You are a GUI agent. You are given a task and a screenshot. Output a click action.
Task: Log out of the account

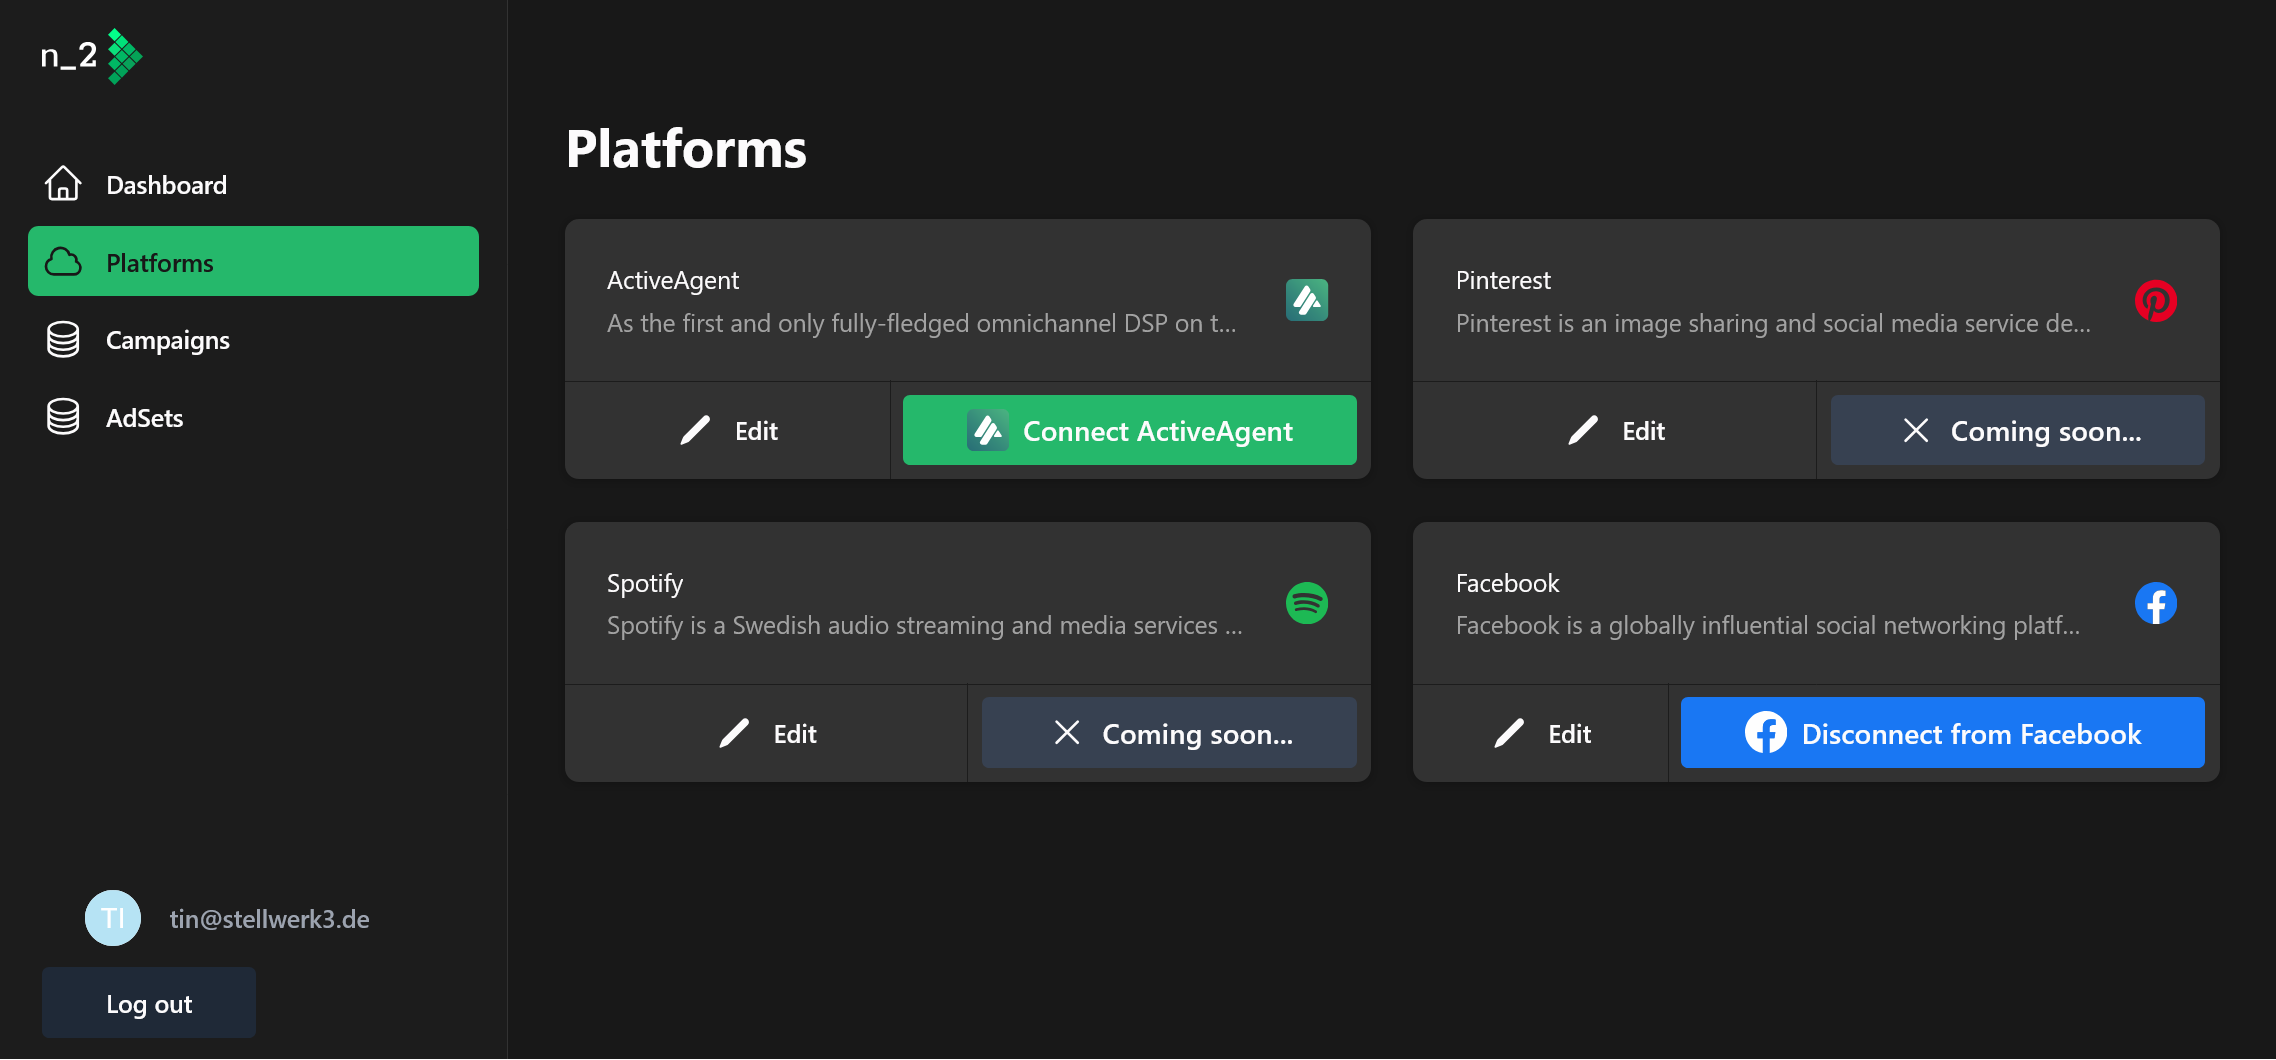click(x=149, y=1003)
